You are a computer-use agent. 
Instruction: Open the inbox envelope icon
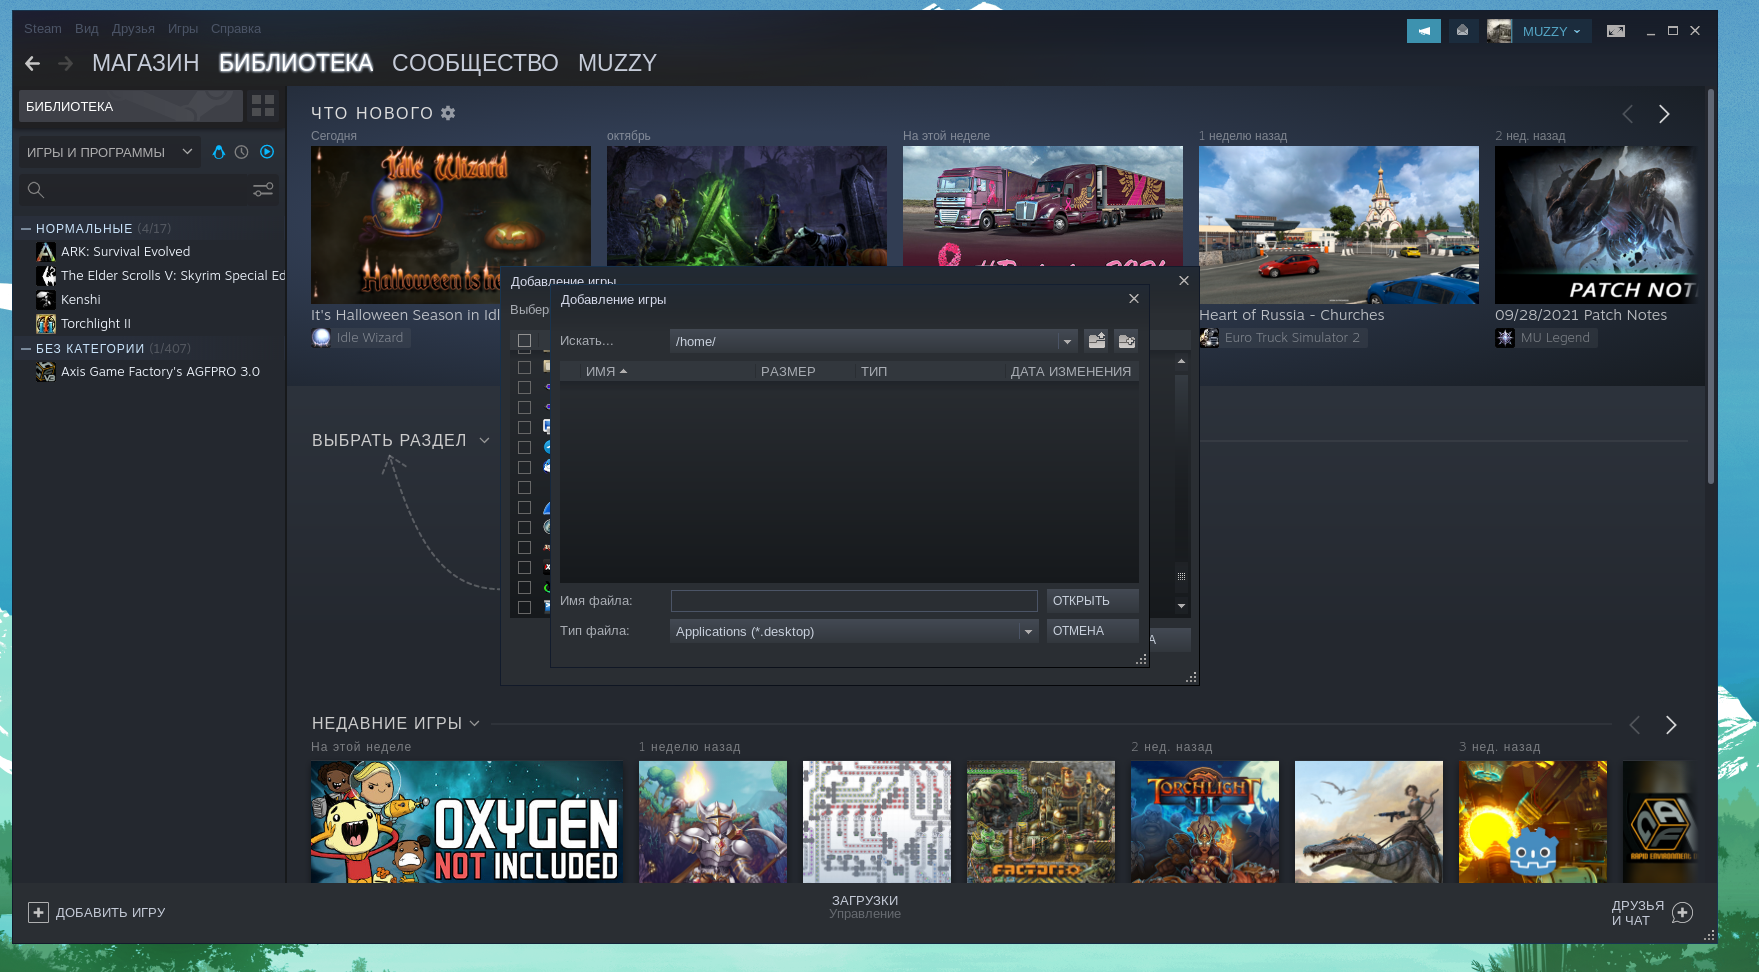click(x=1463, y=31)
